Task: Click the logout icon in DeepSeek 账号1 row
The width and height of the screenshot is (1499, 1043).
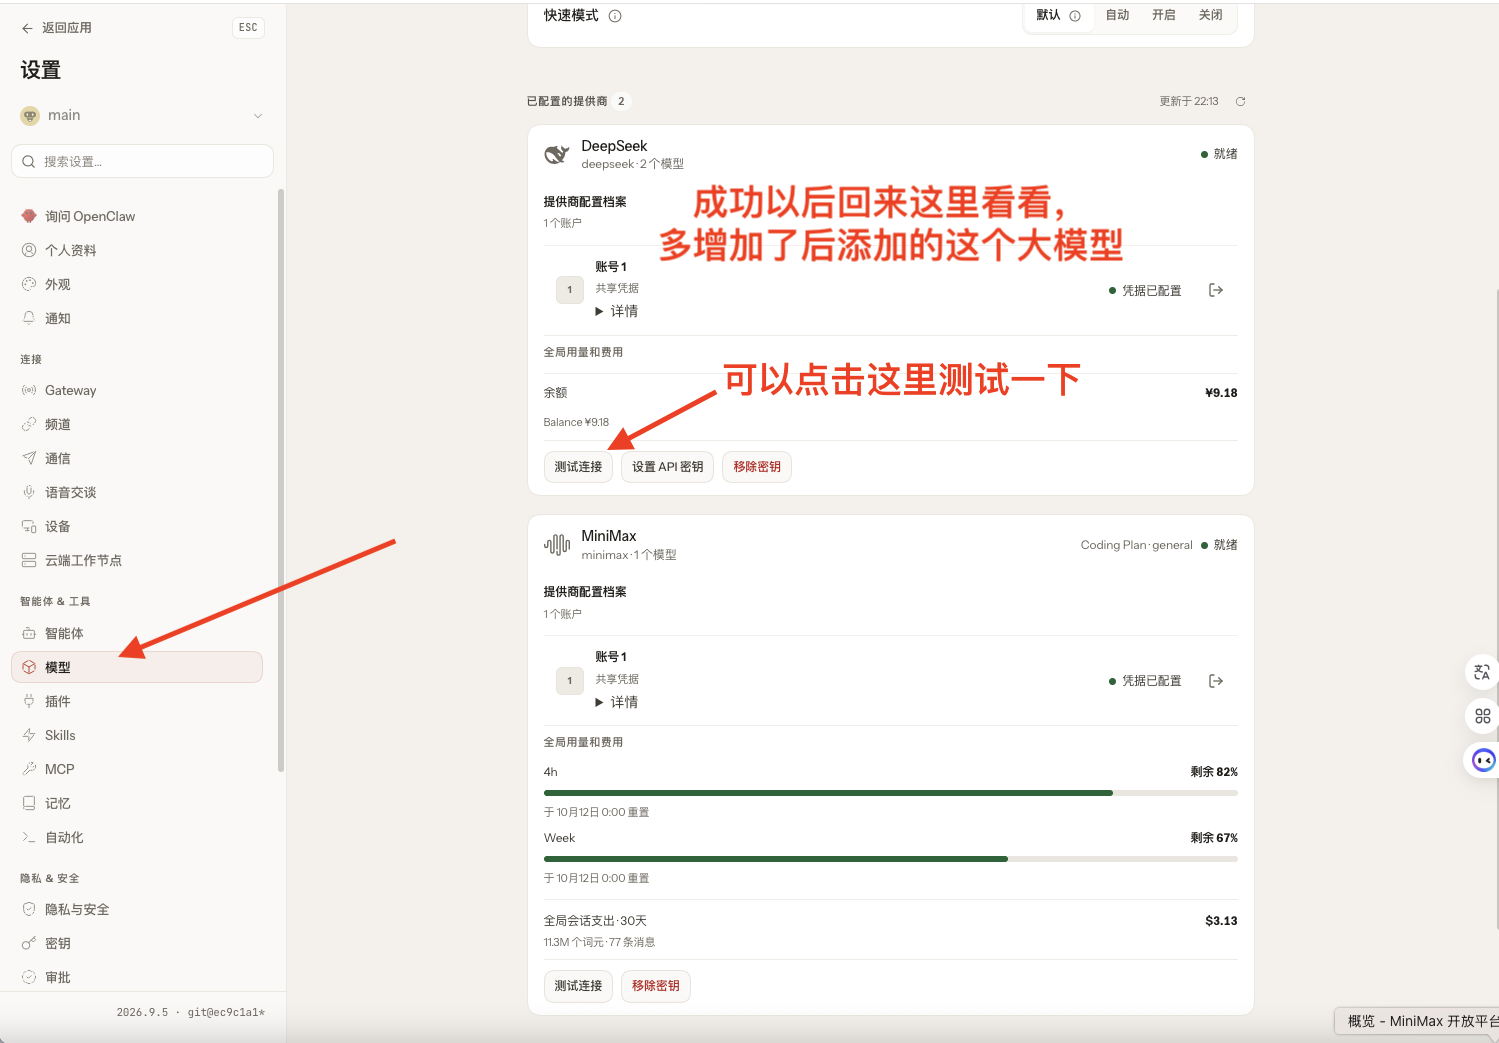Action: click(x=1216, y=290)
